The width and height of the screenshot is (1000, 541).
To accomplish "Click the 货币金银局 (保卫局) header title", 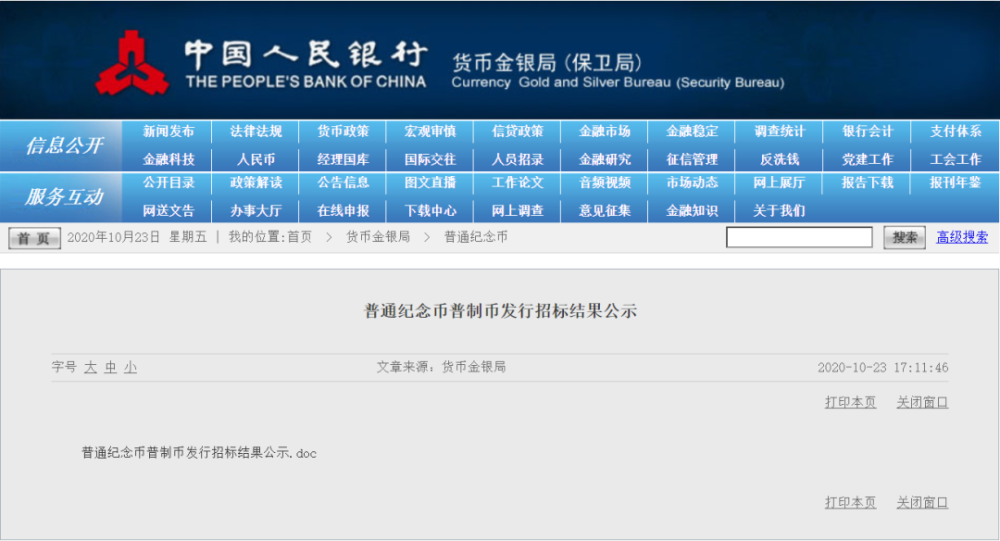I will tap(547, 63).
